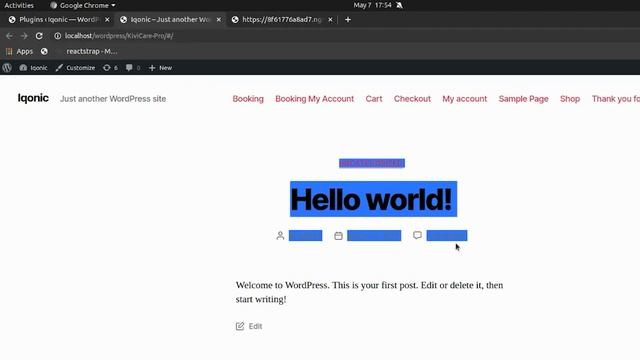Open the Iqonic site dashboard menu

(x=33, y=68)
